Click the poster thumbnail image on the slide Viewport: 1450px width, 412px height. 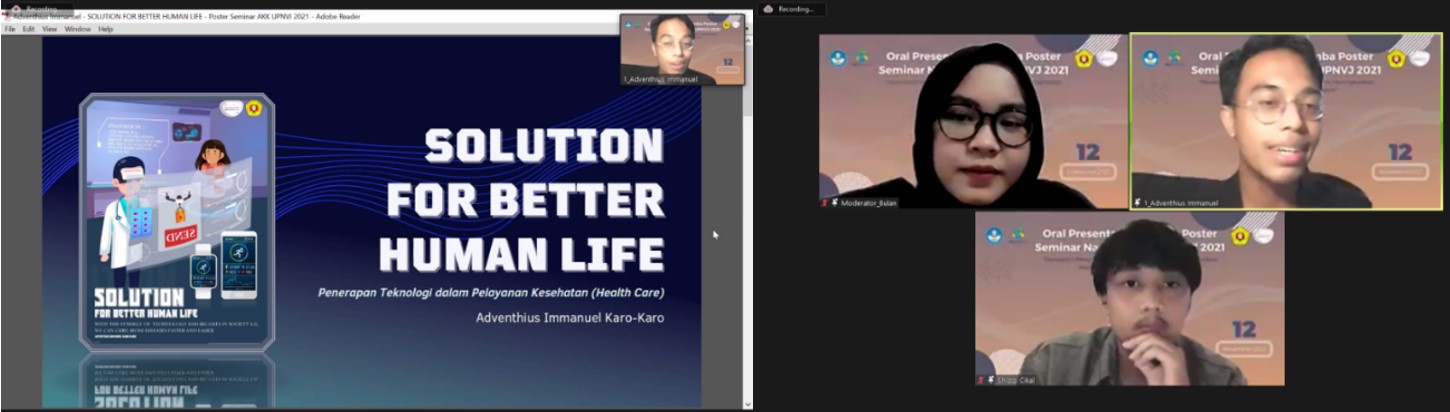(x=177, y=220)
